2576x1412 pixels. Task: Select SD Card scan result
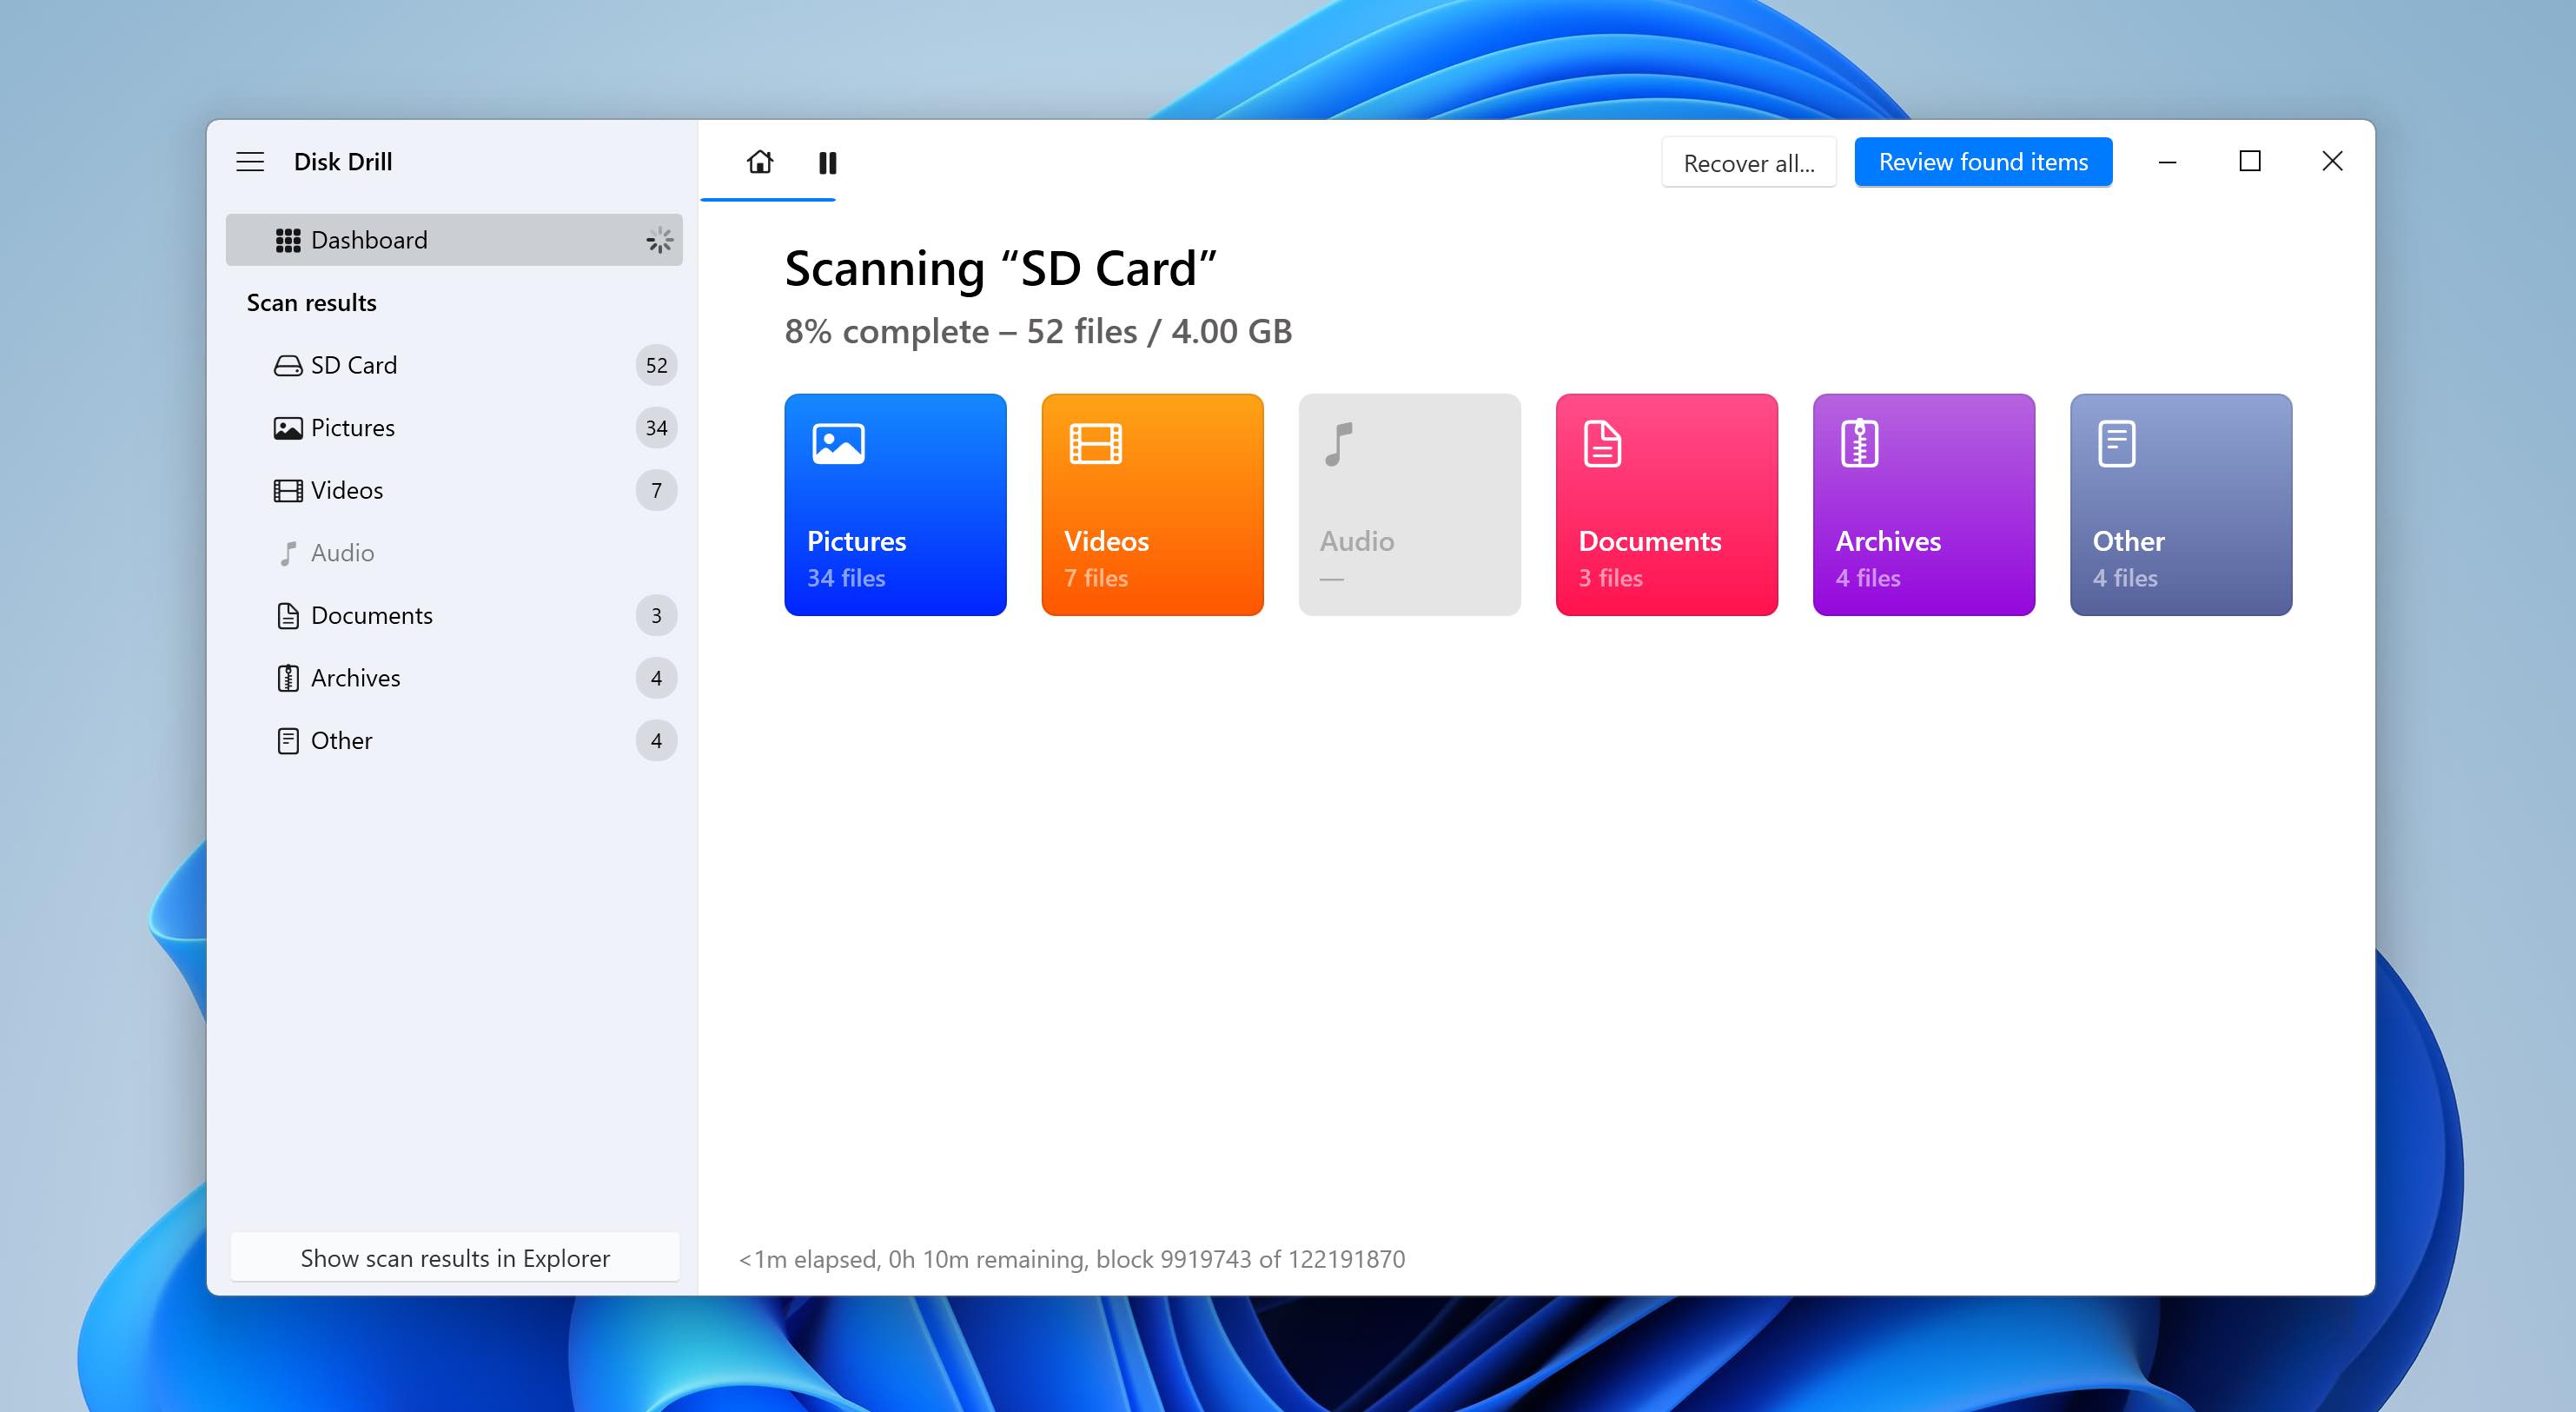point(454,365)
